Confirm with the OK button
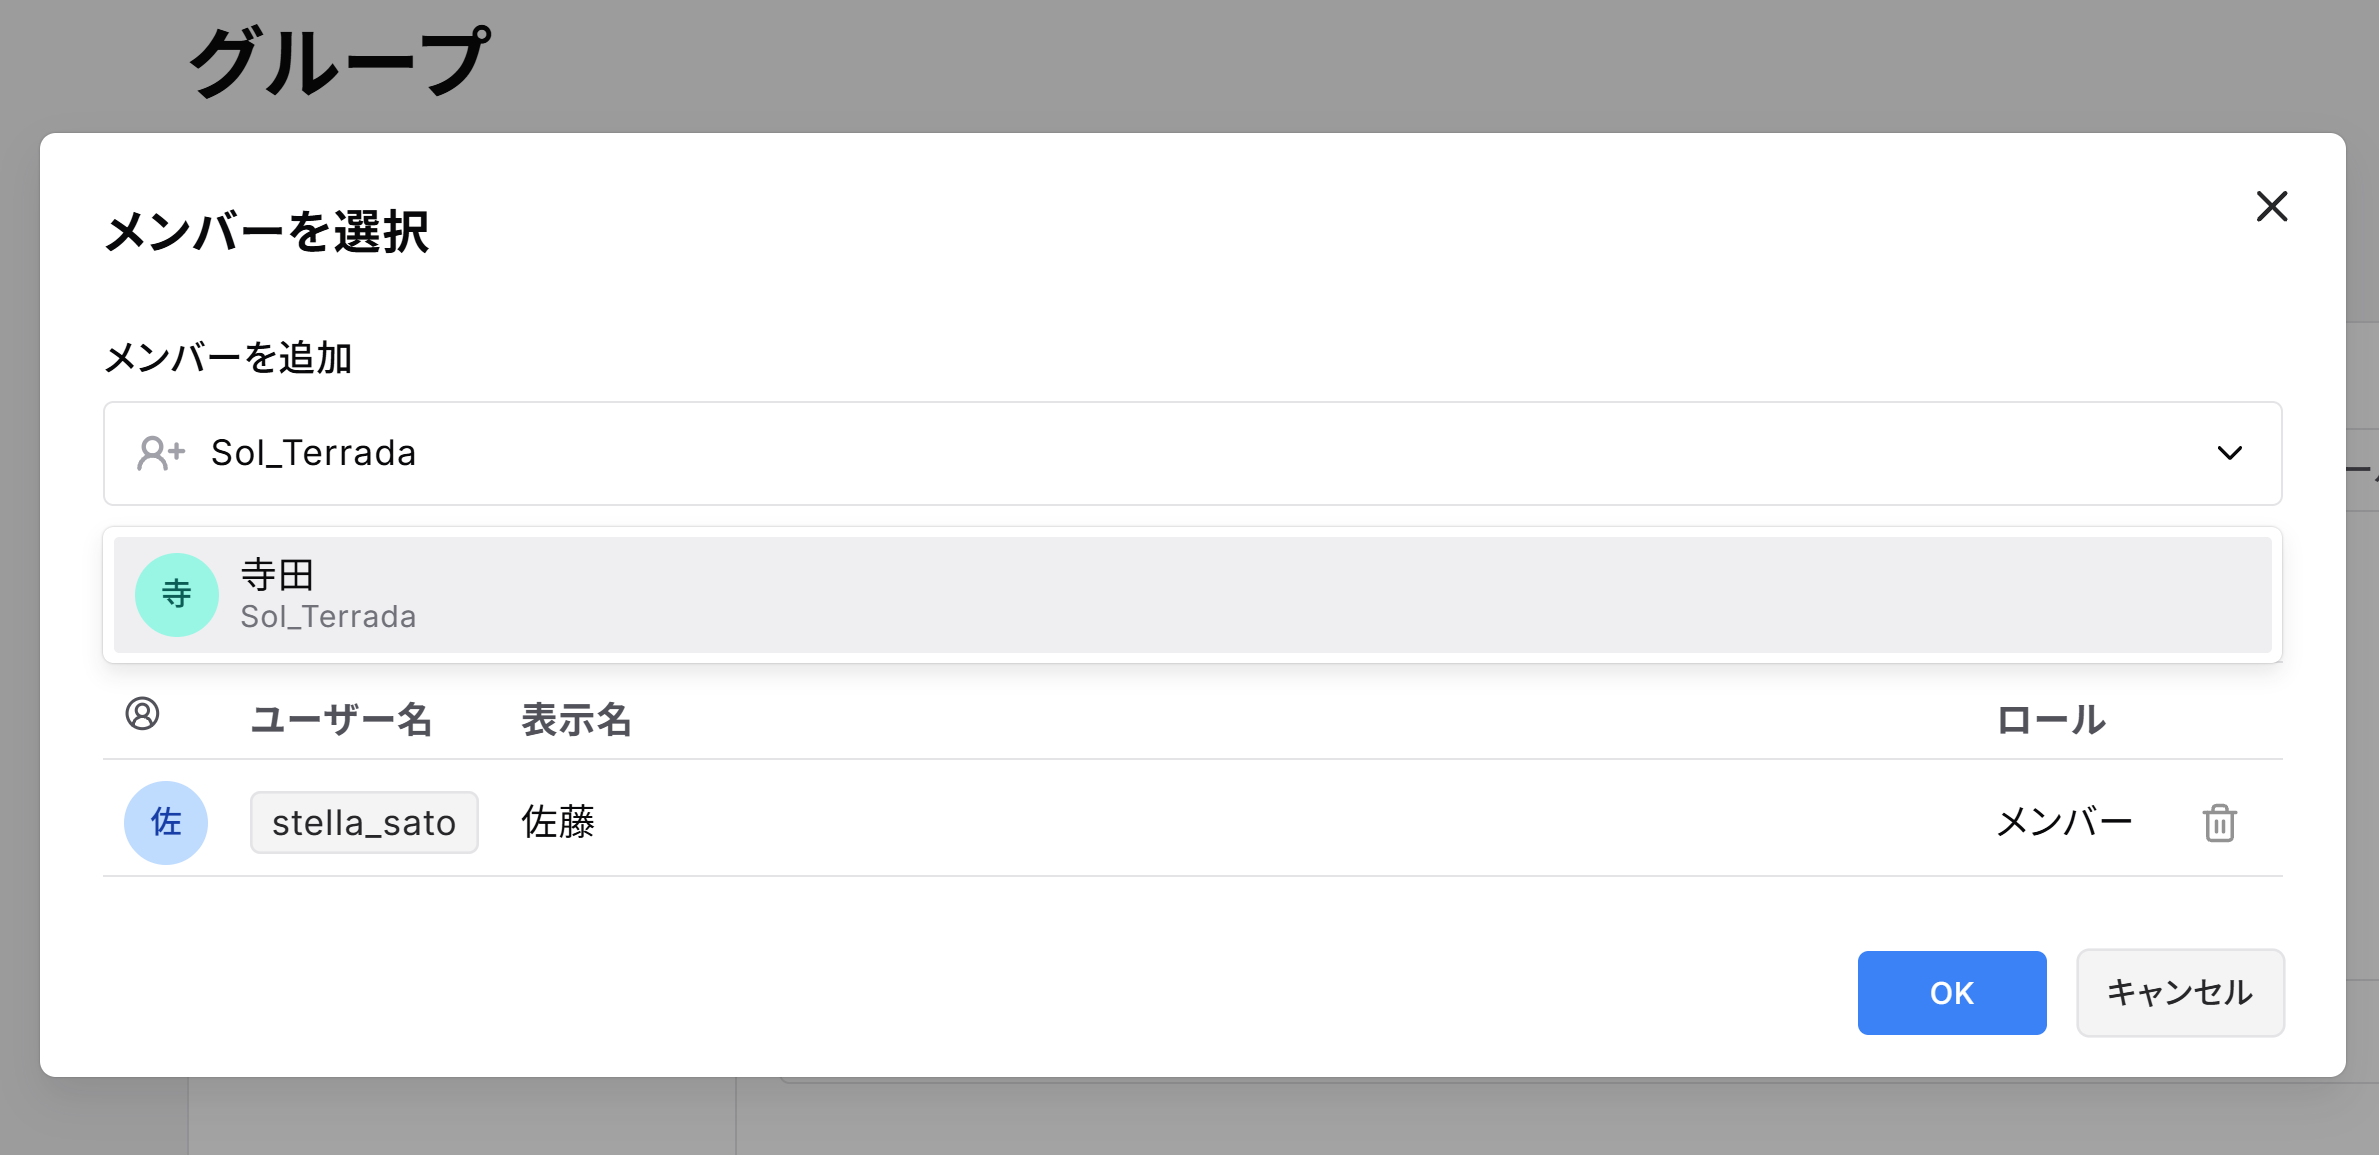Image resolution: width=2379 pixels, height=1155 pixels. coord(1951,992)
